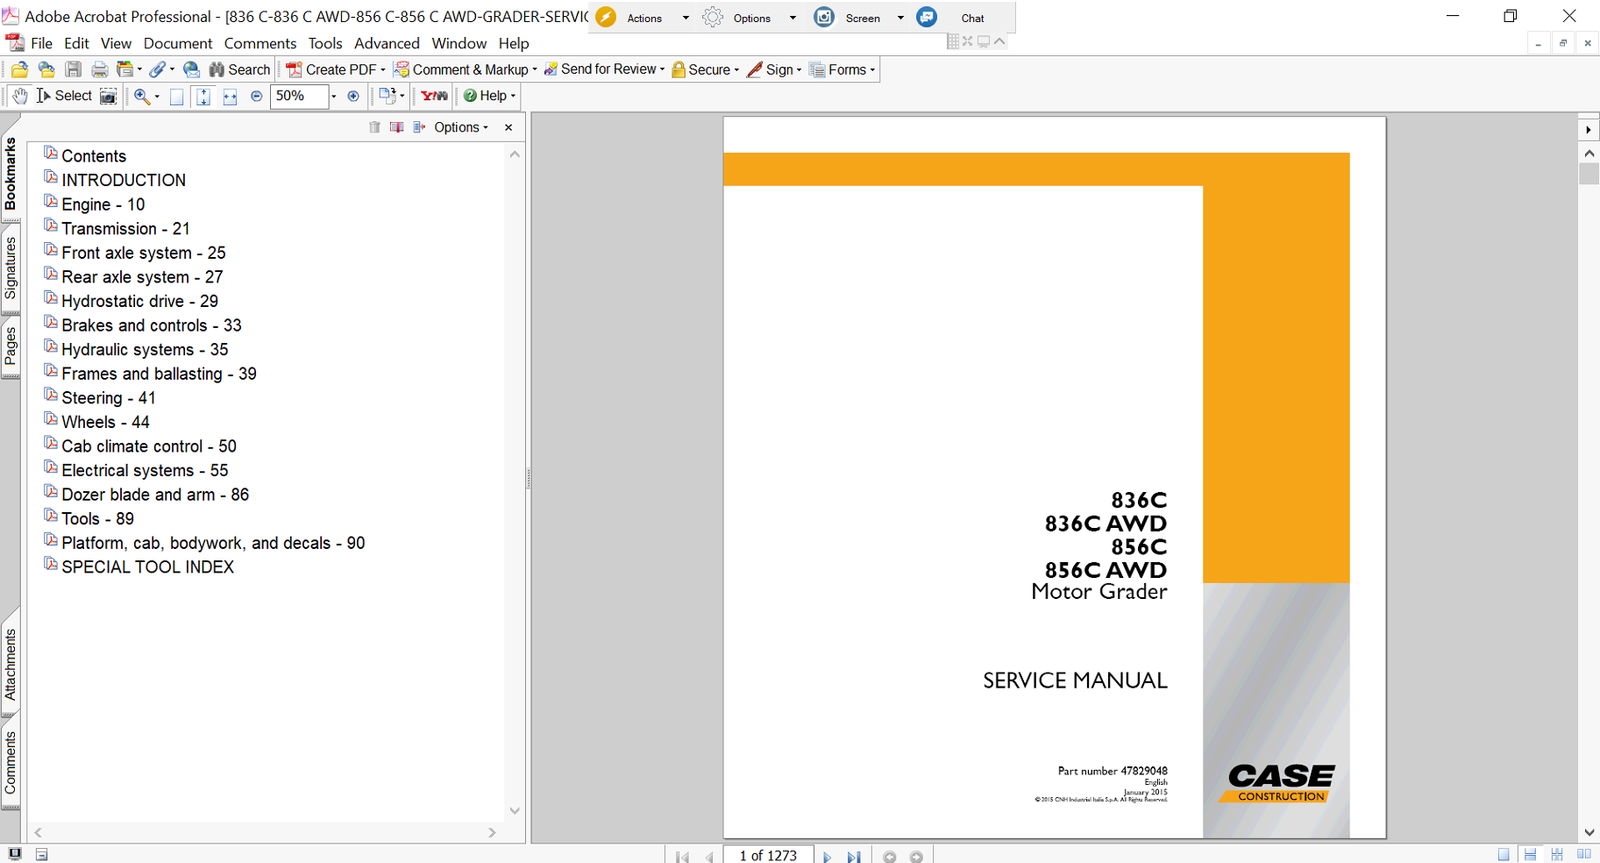Switch to Single Page layout view

pos(1504,855)
